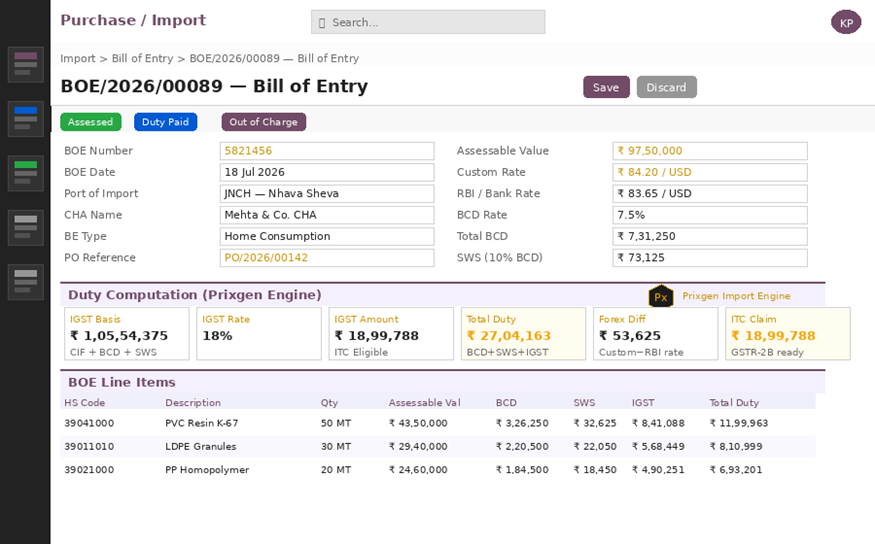Open the green-striped sidebar module icon

[x=26, y=174]
